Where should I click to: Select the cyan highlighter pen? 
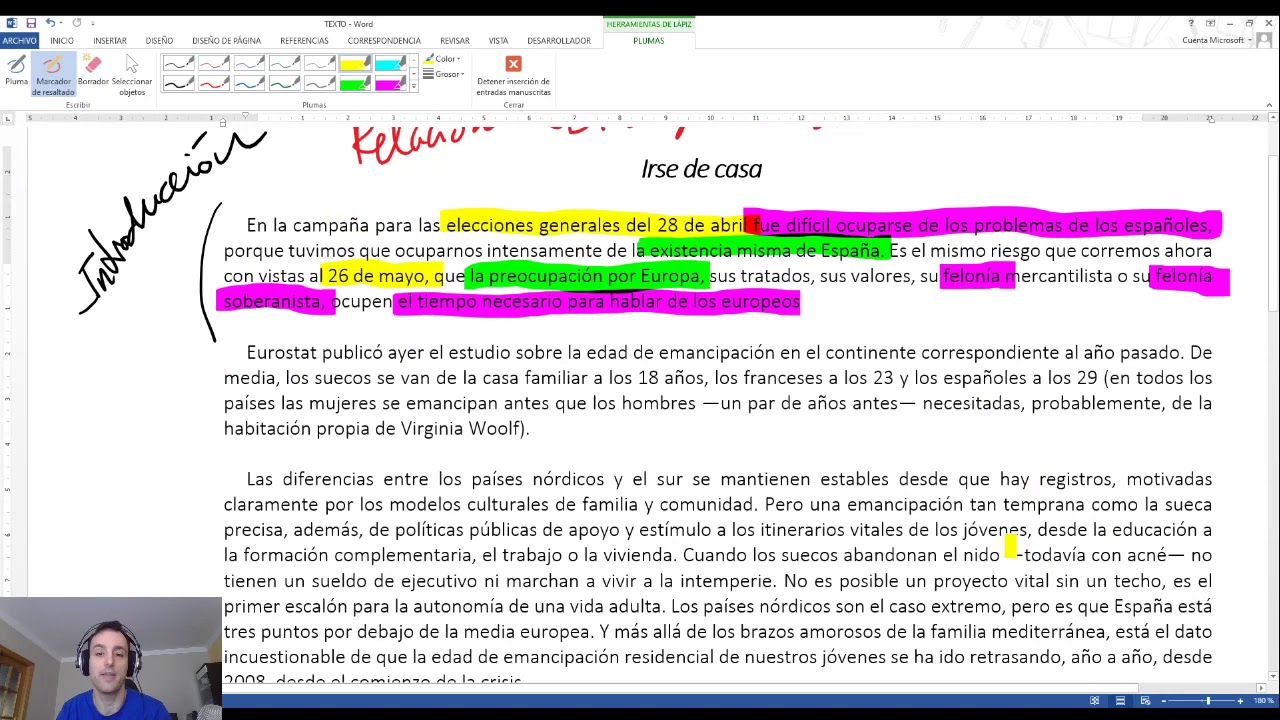[389, 65]
